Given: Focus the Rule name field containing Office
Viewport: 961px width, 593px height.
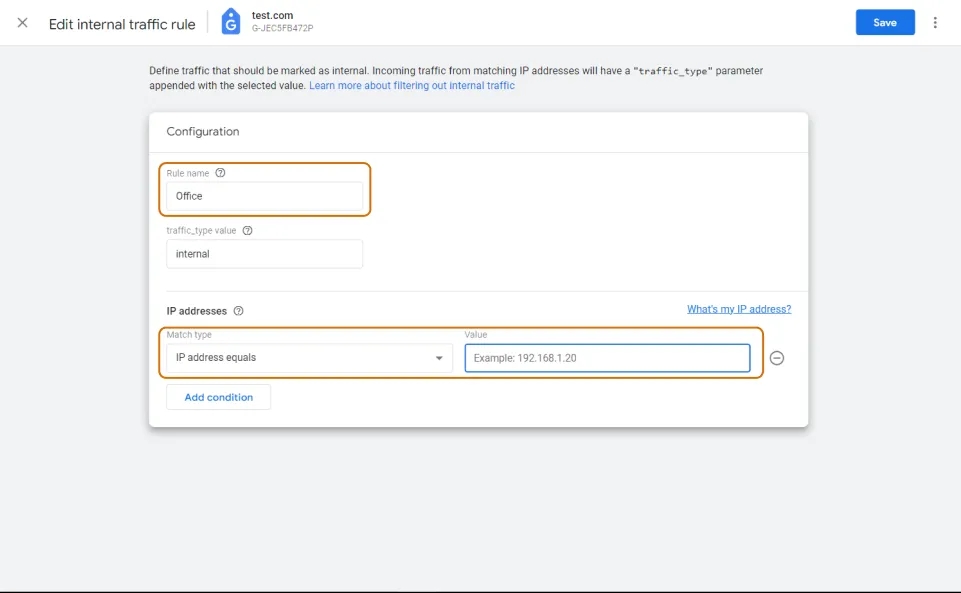Looking at the screenshot, I should coord(264,196).
